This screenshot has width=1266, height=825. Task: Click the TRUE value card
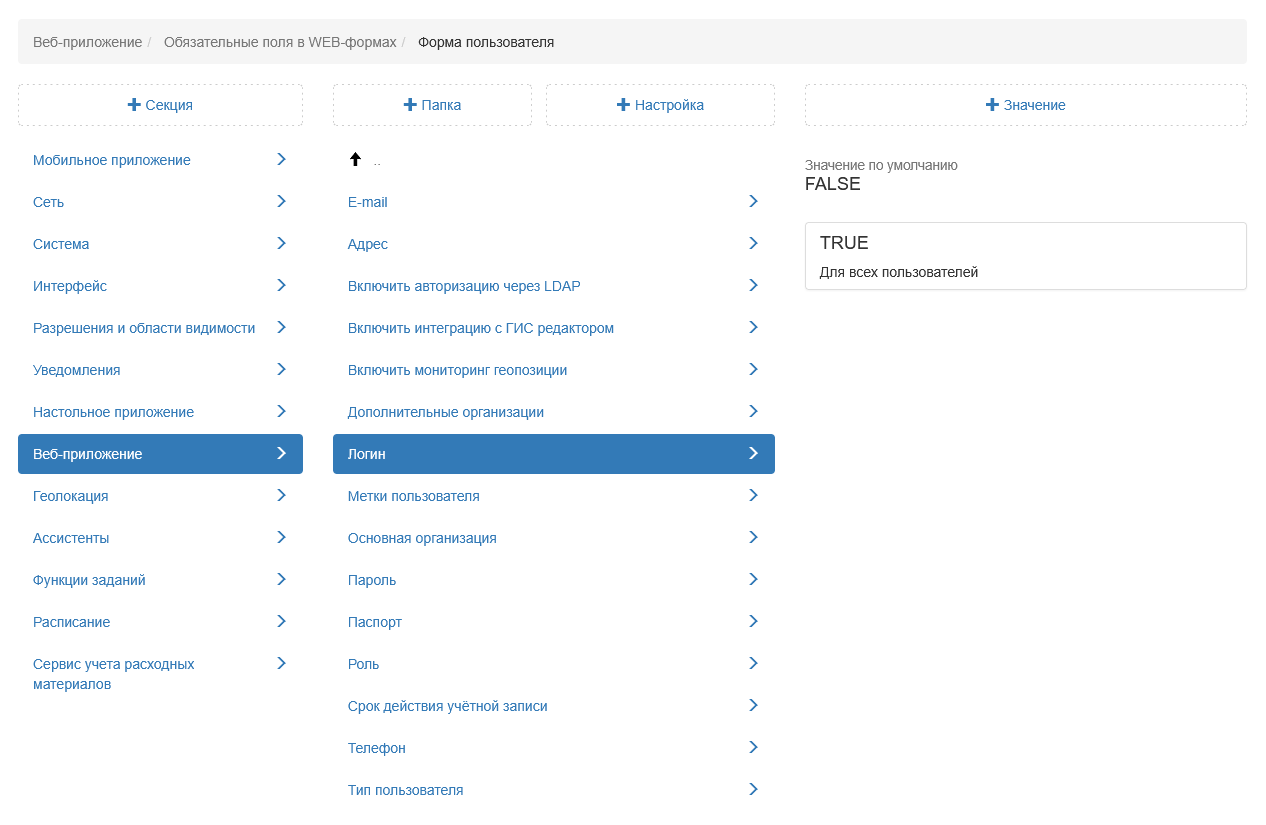tap(1025, 256)
